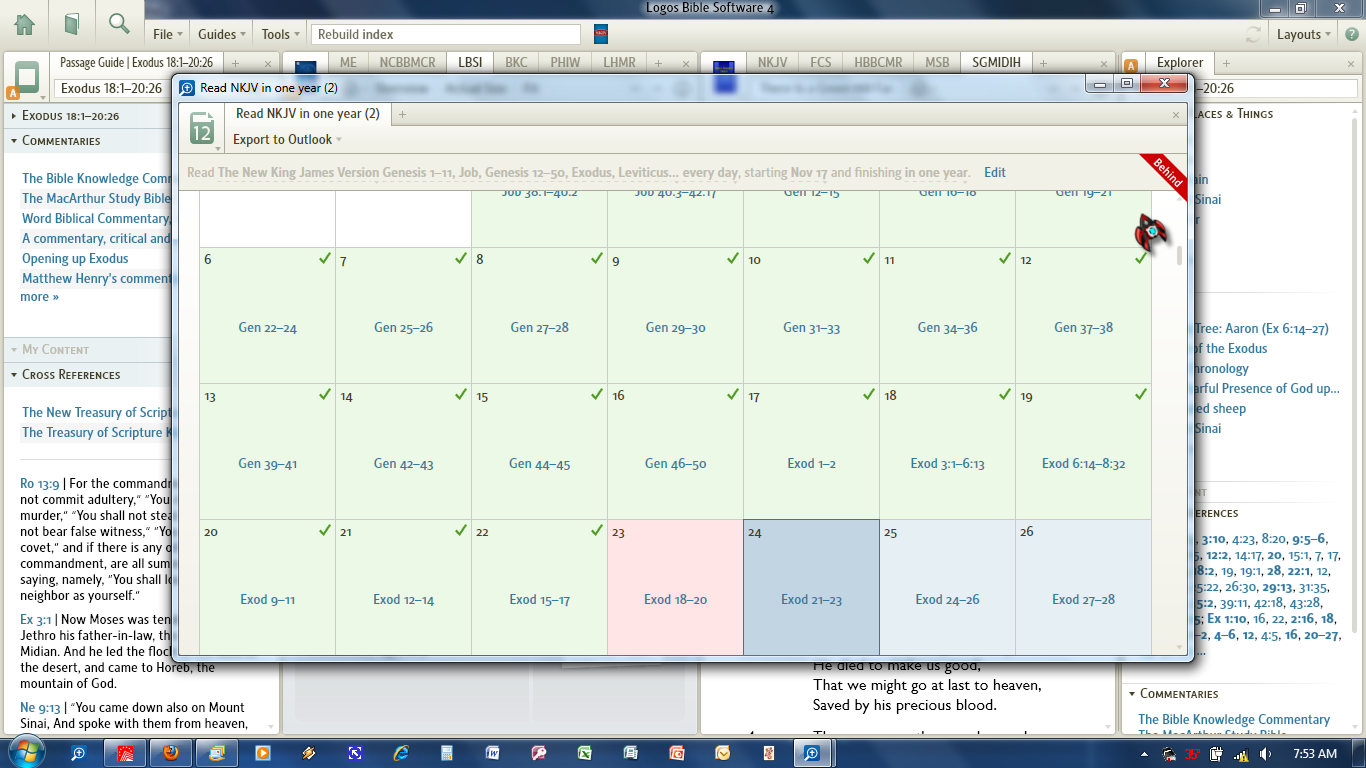
Task: Click the Rebuild index command box
Action: [x=446, y=34]
